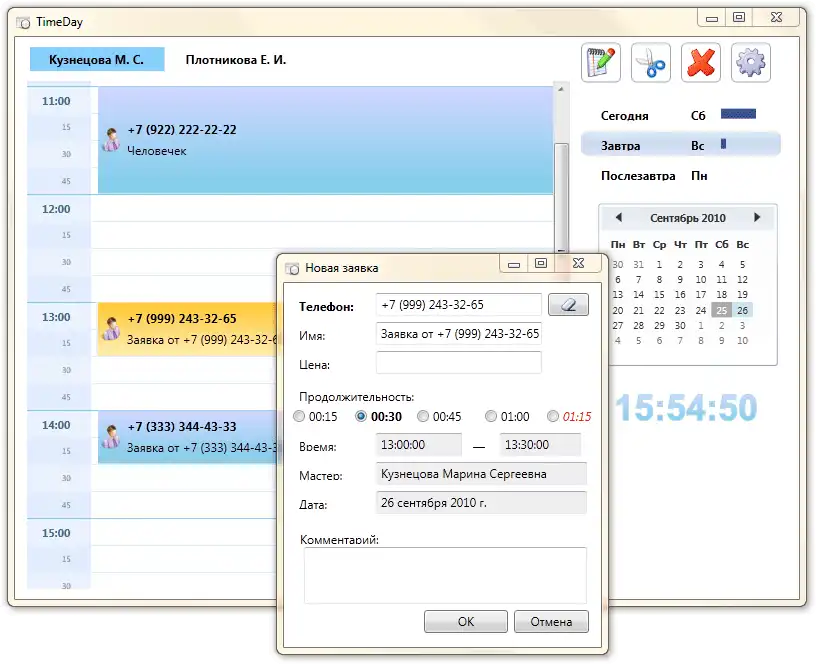Click the small load bar for Завтра

click(723, 144)
